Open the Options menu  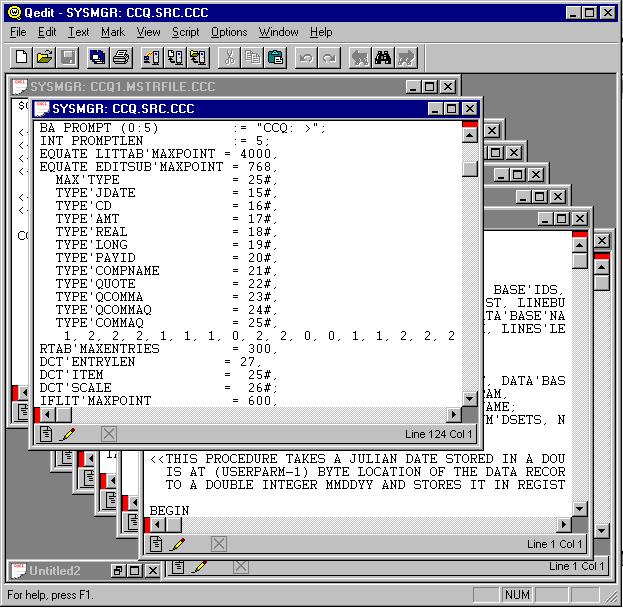pos(229,32)
